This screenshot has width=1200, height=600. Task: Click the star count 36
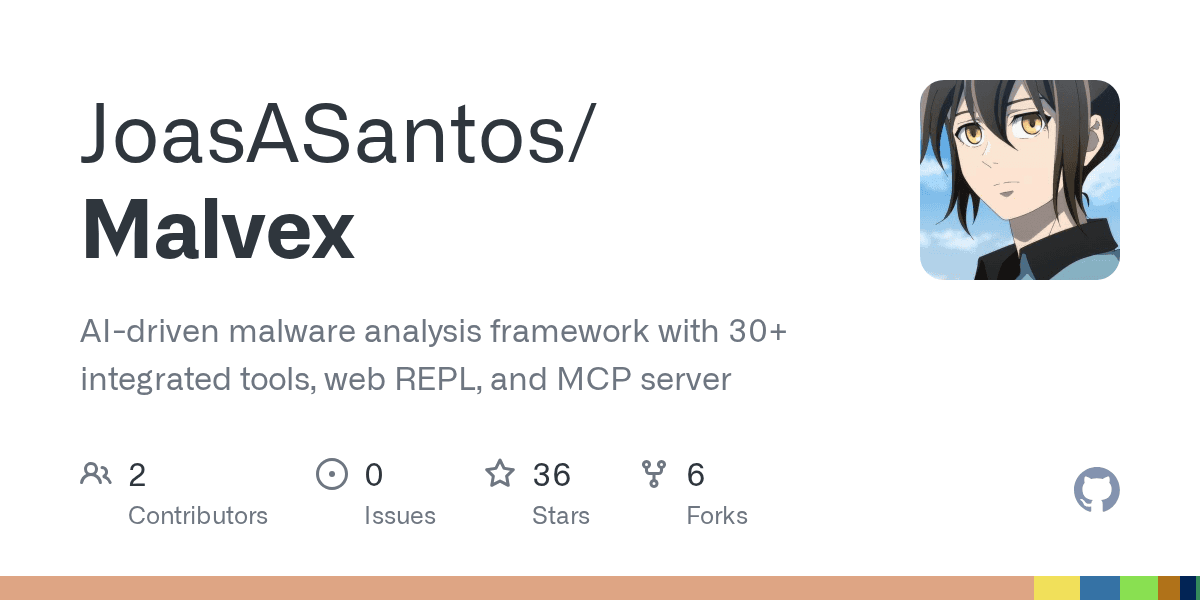[x=551, y=474]
